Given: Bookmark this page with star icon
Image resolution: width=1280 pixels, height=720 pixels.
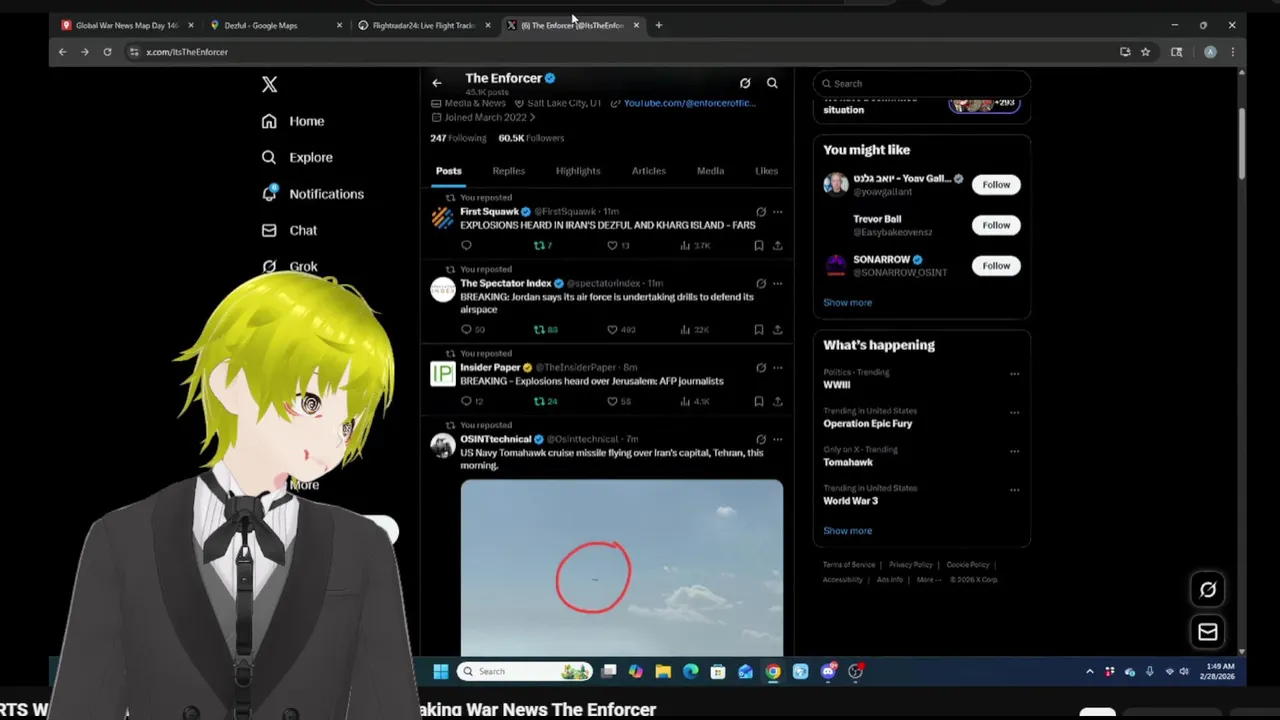Looking at the screenshot, I should coord(1146,52).
